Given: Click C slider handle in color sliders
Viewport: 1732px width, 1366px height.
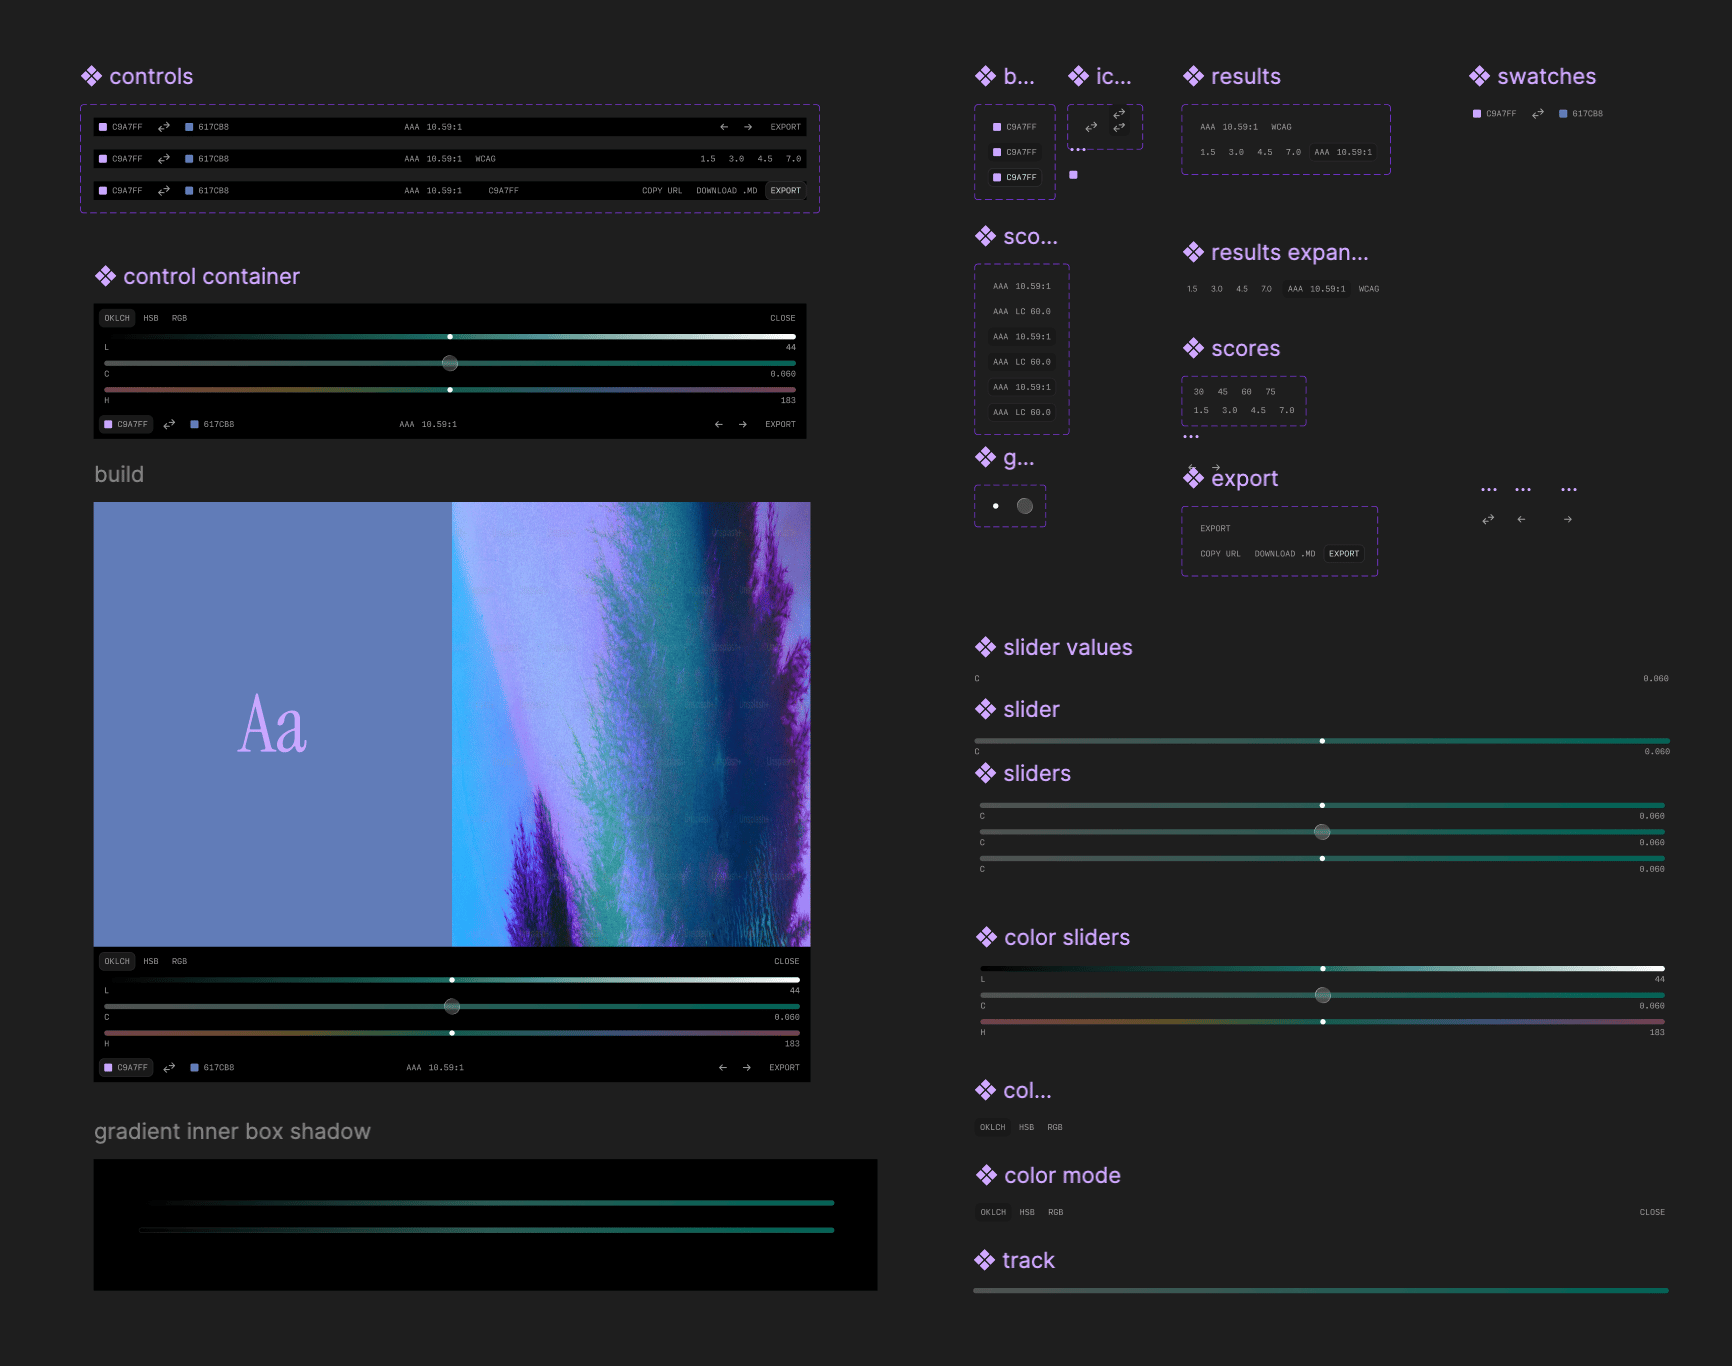Looking at the screenshot, I should [1323, 995].
